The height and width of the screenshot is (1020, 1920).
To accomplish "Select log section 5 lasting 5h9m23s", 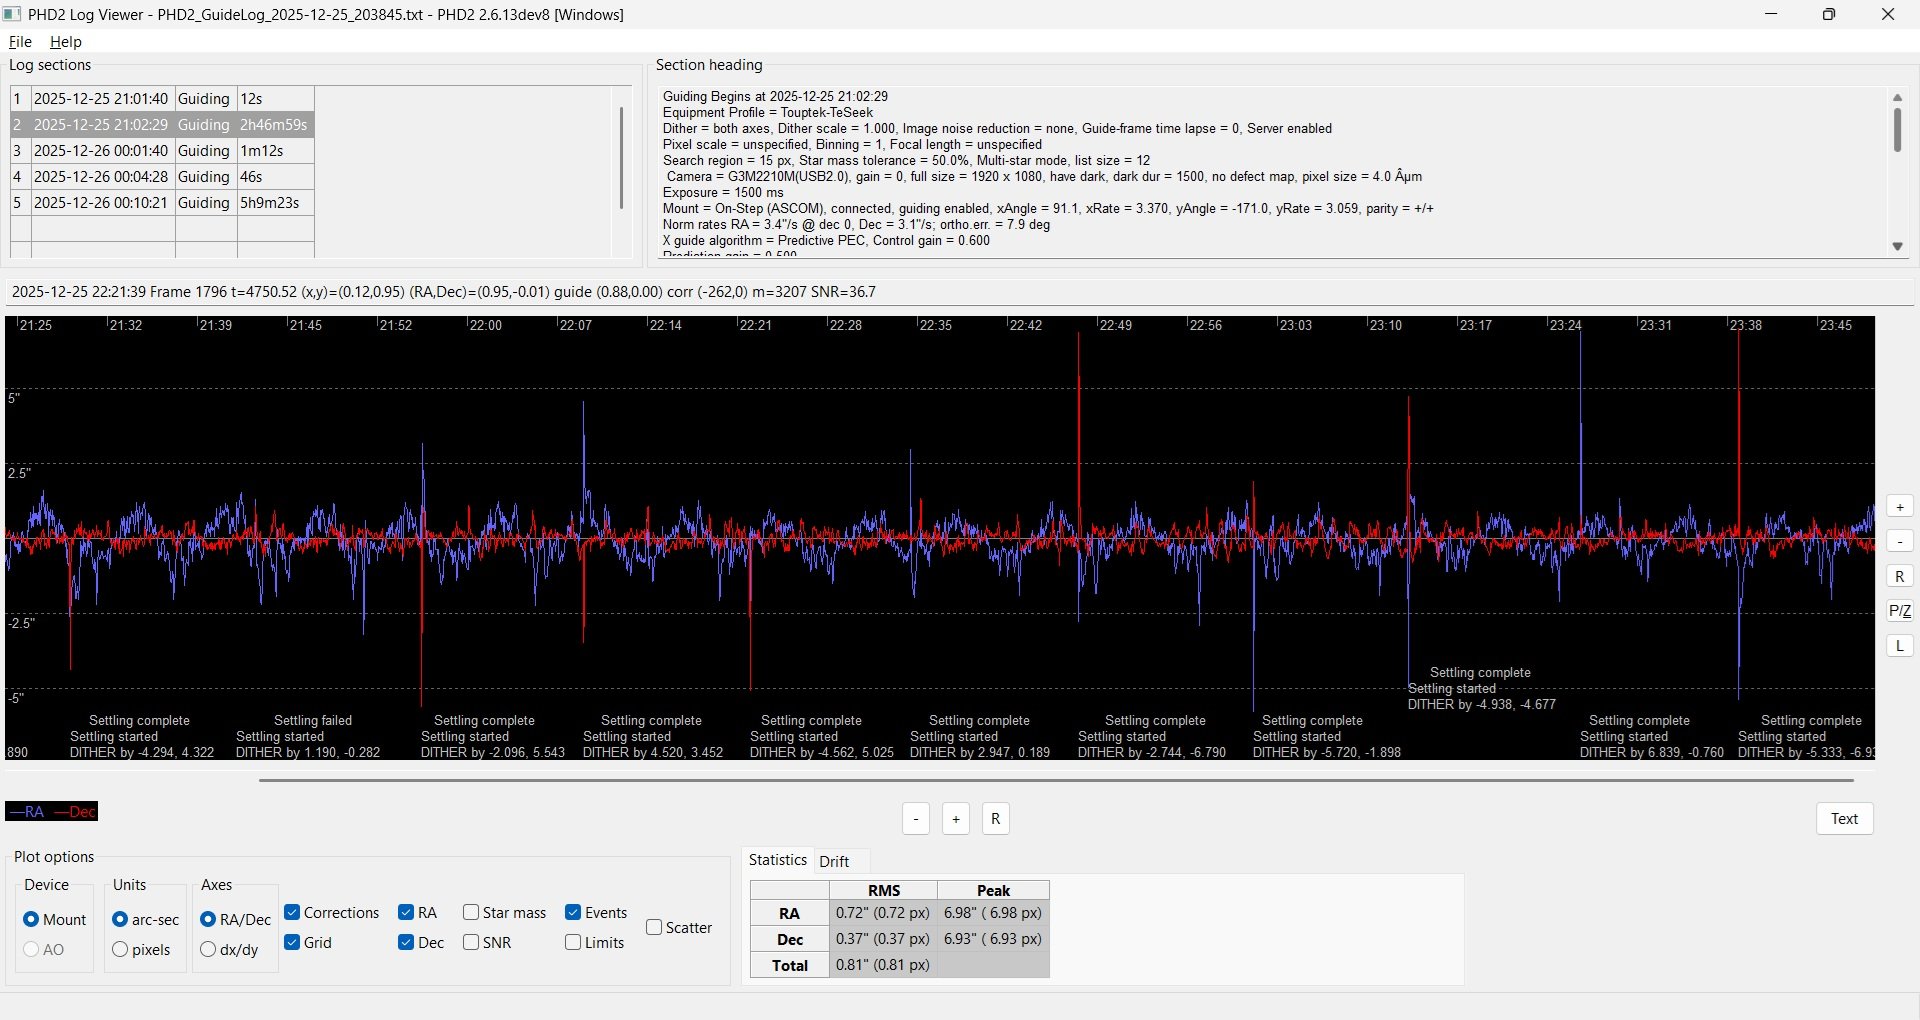I will coord(162,202).
